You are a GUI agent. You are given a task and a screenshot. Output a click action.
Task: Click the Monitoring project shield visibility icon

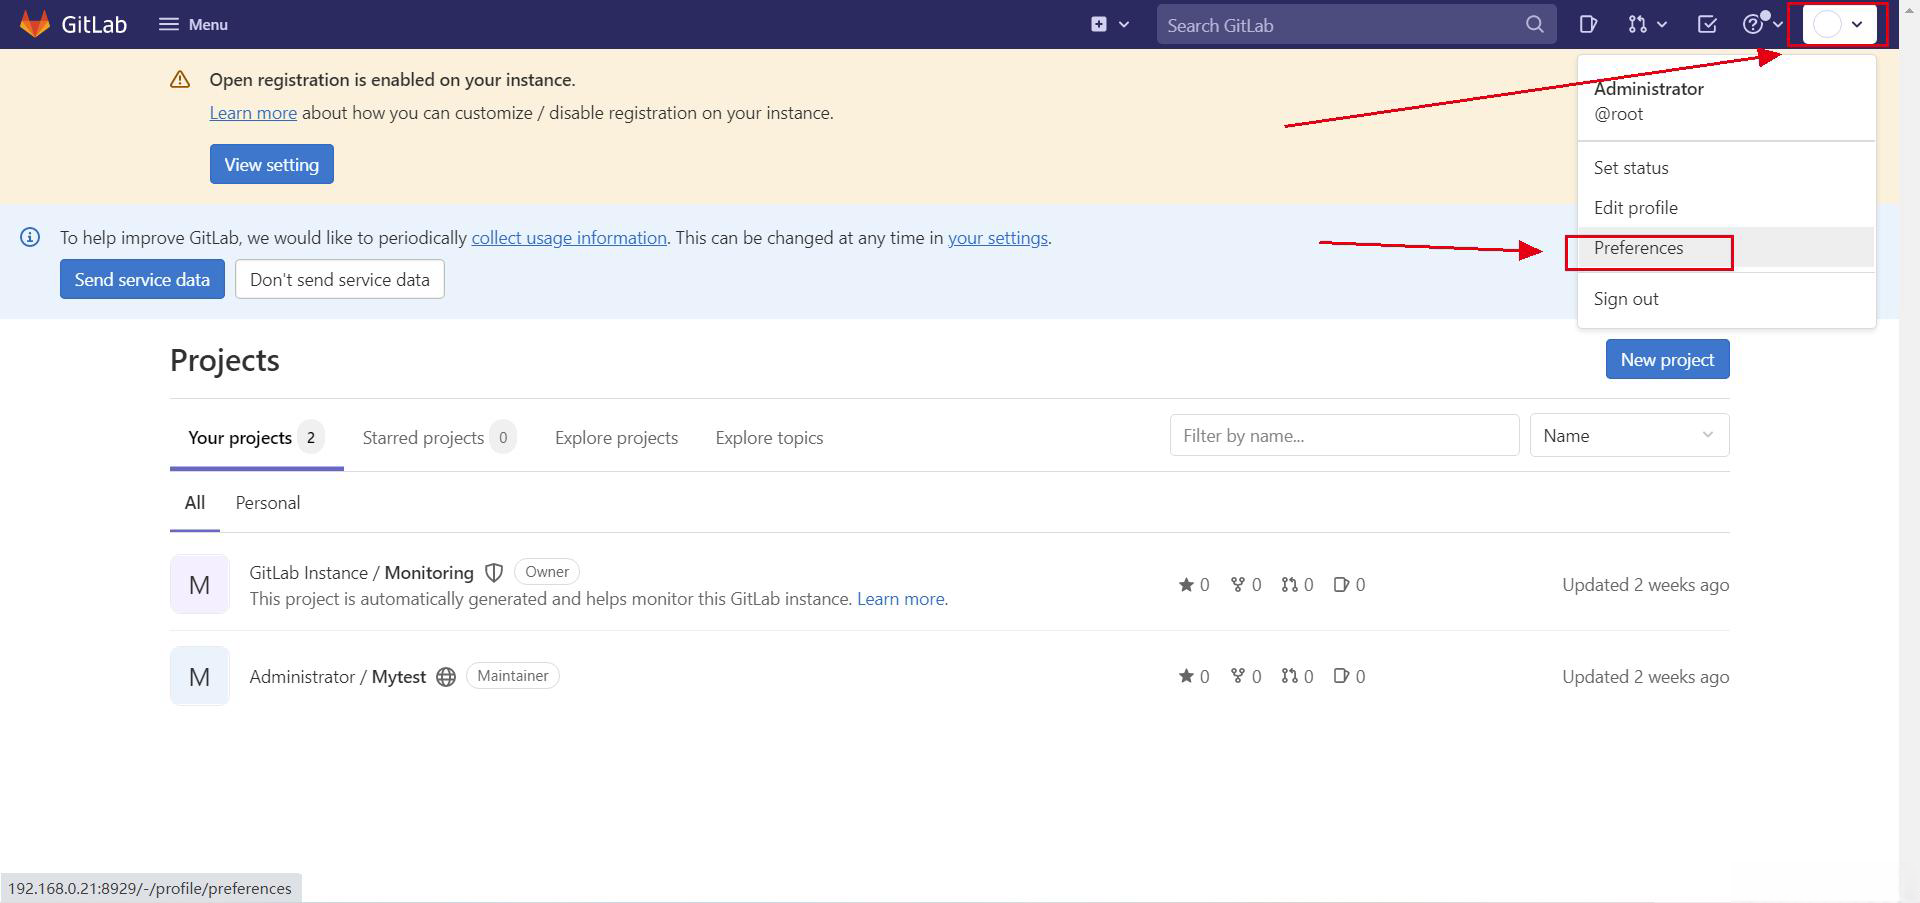click(494, 573)
